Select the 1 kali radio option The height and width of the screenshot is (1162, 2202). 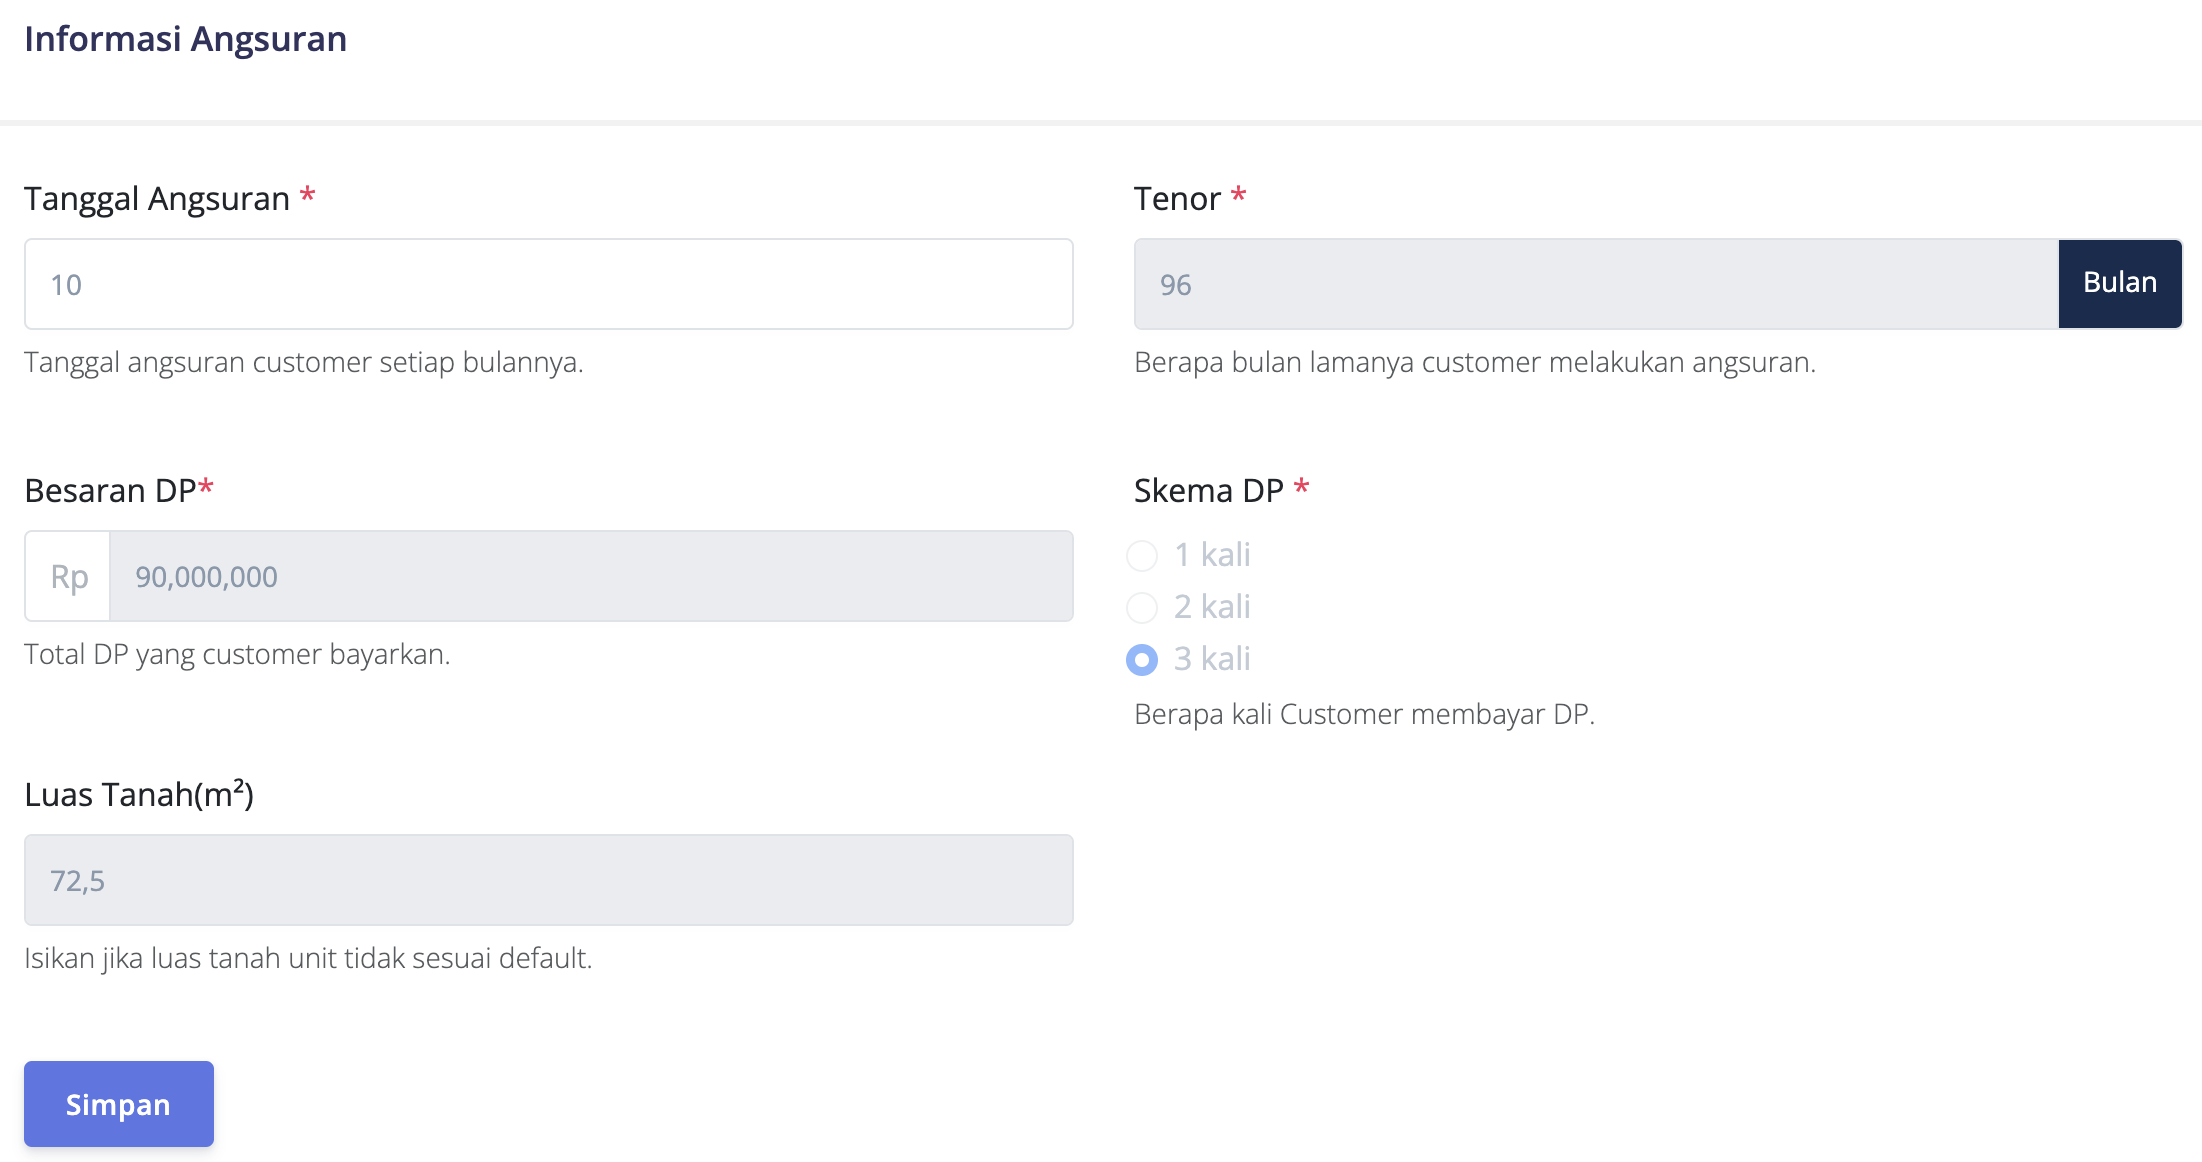click(x=1142, y=556)
